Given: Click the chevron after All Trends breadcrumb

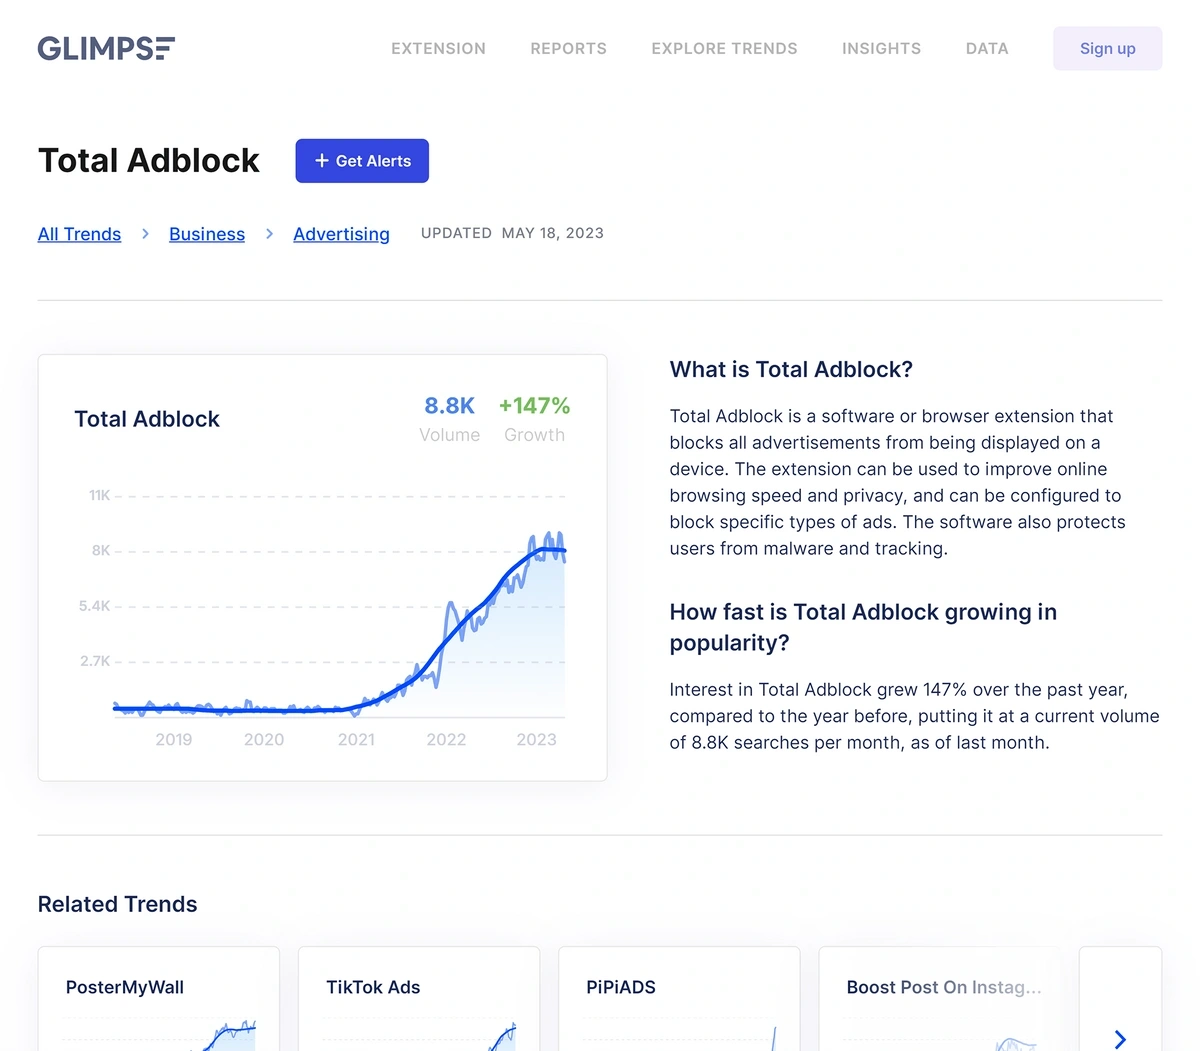Looking at the screenshot, I should click(x=145, y=234).
